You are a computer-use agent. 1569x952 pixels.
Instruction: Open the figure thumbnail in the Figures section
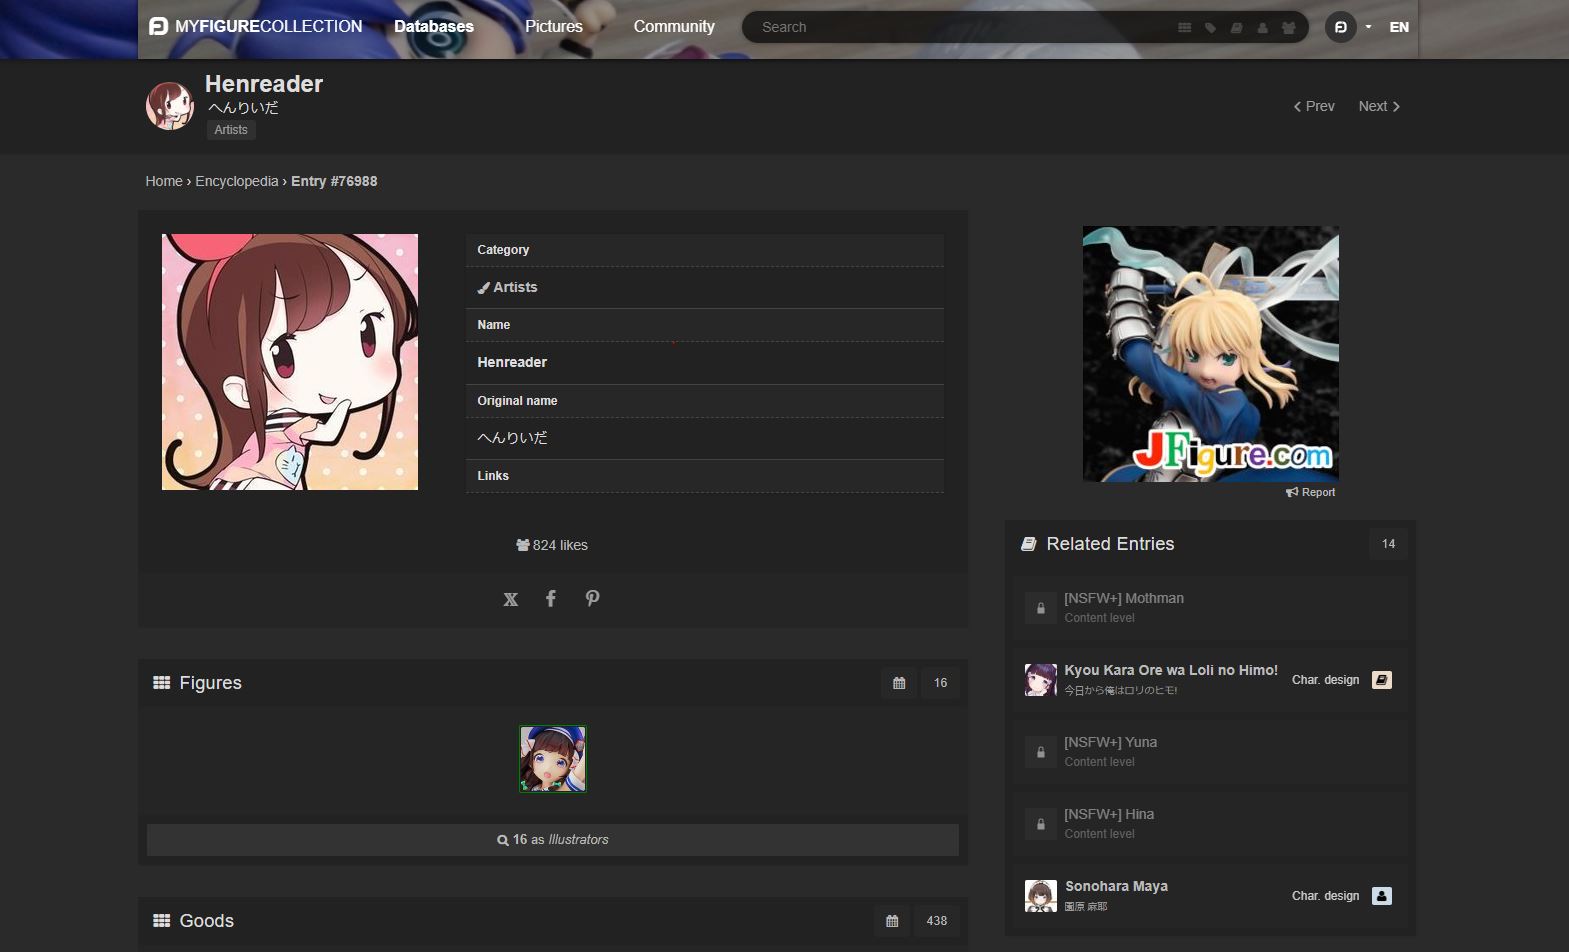(x=553, y=759)
